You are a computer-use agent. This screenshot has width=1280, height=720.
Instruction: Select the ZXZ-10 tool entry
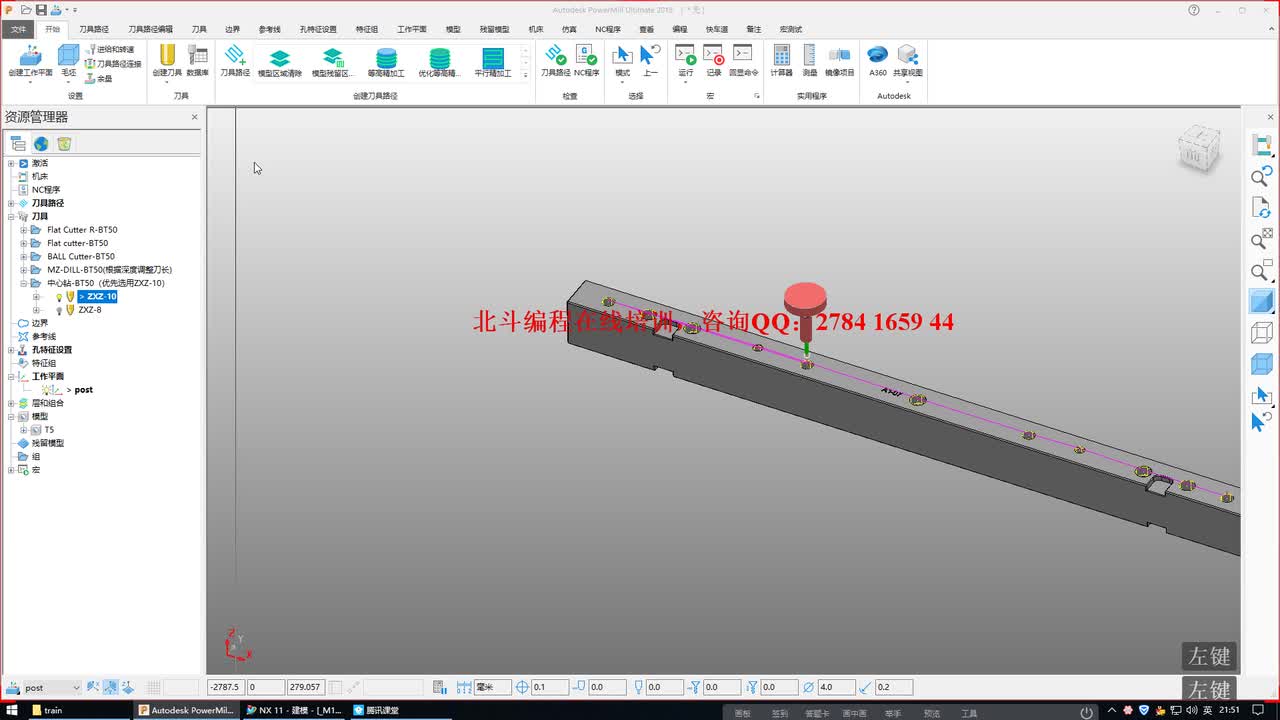tap(98, 297)
